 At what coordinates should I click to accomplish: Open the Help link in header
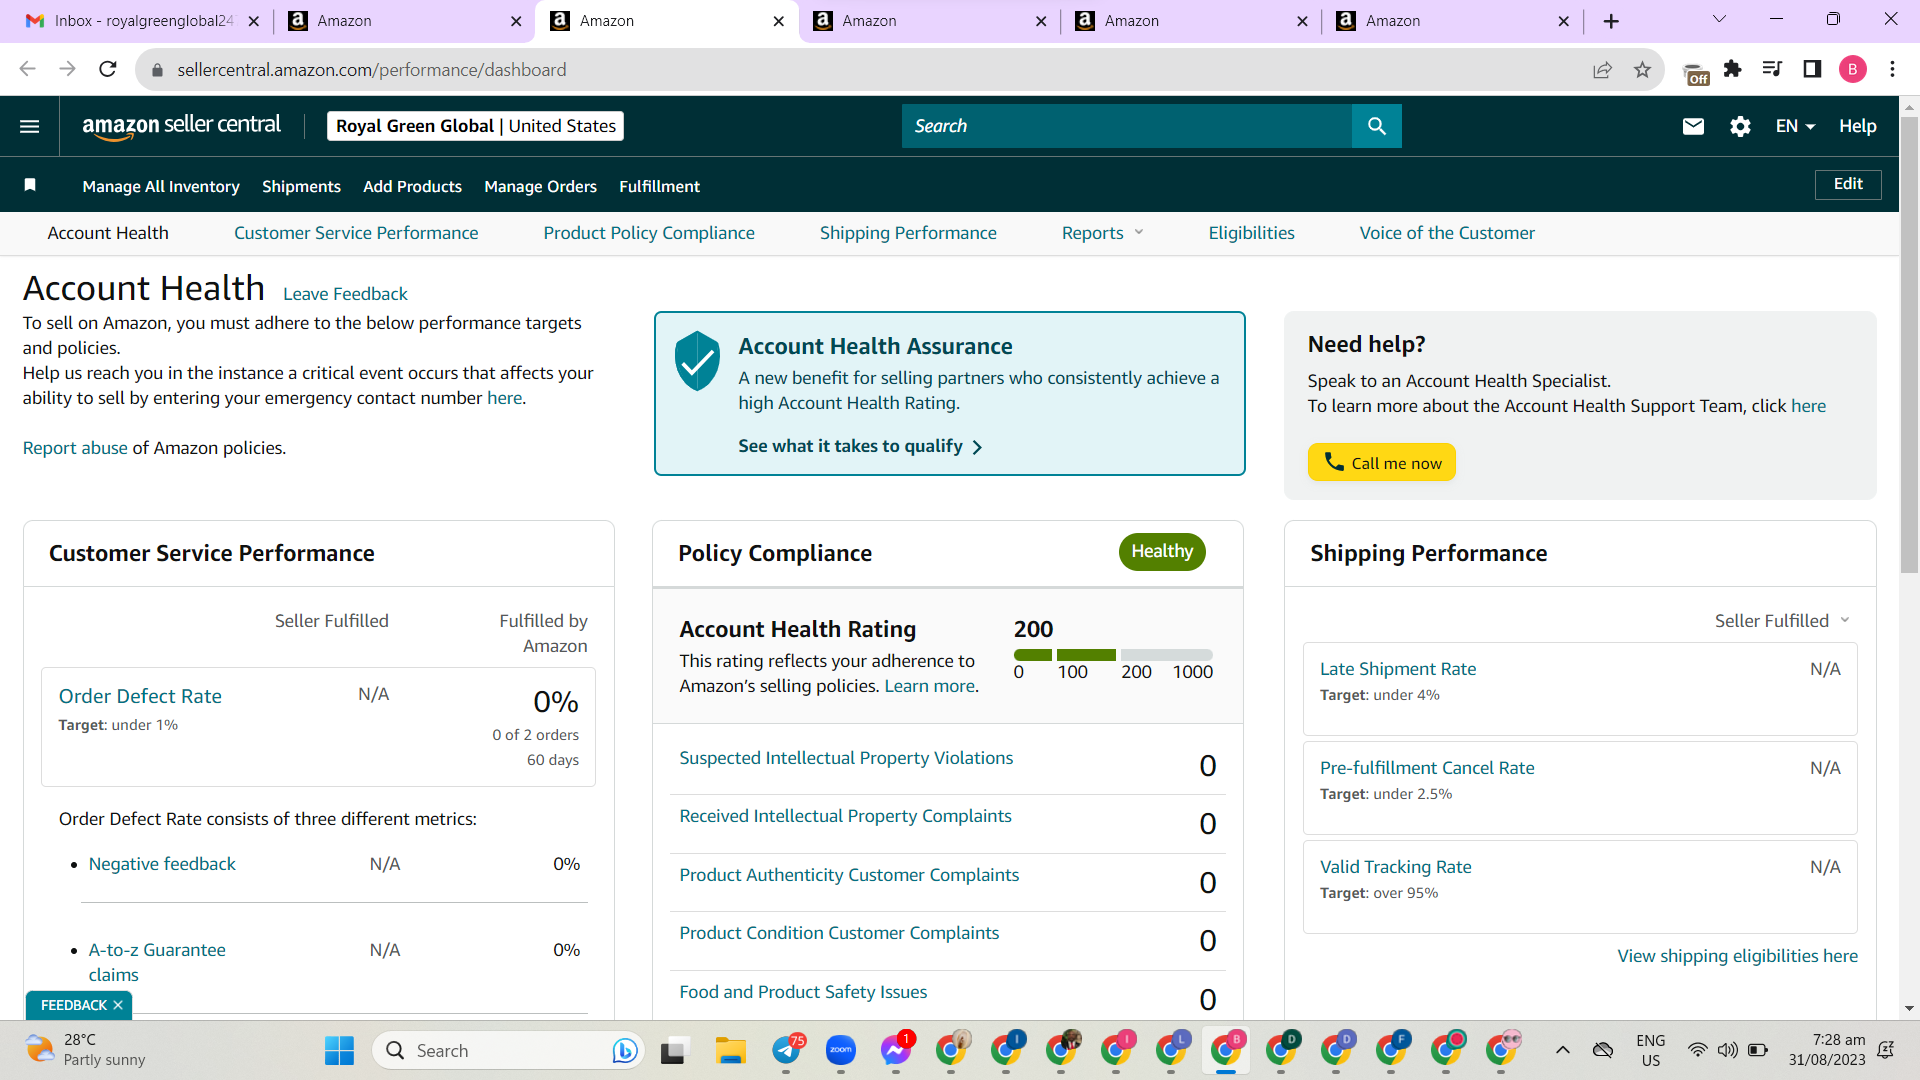pos(1857,126)
